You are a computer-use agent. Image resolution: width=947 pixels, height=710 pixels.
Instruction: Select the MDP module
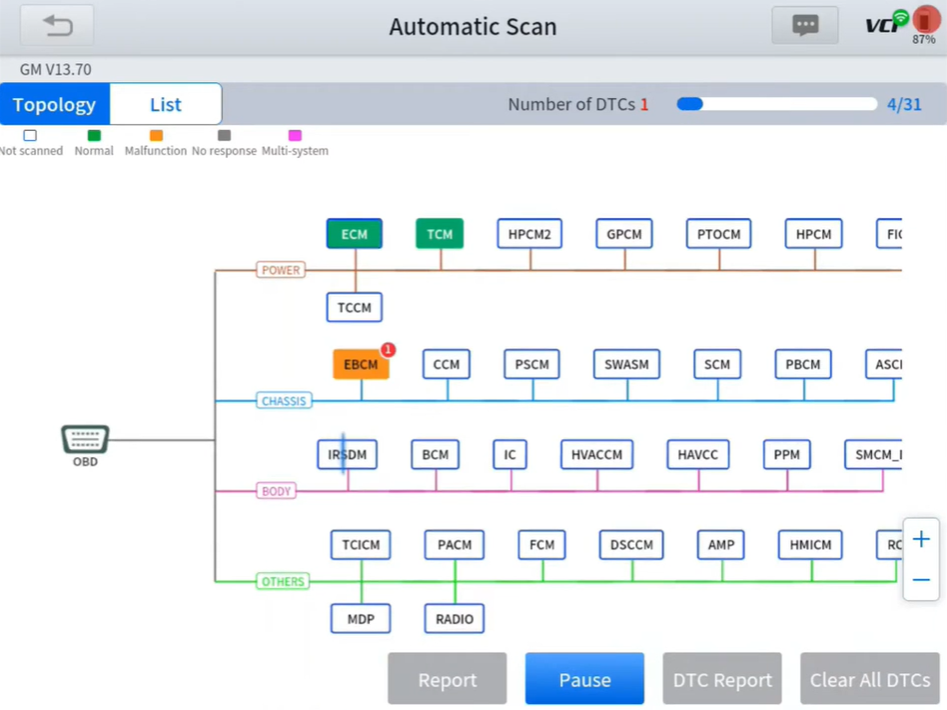pyautogui.click(x=361, y=618)
